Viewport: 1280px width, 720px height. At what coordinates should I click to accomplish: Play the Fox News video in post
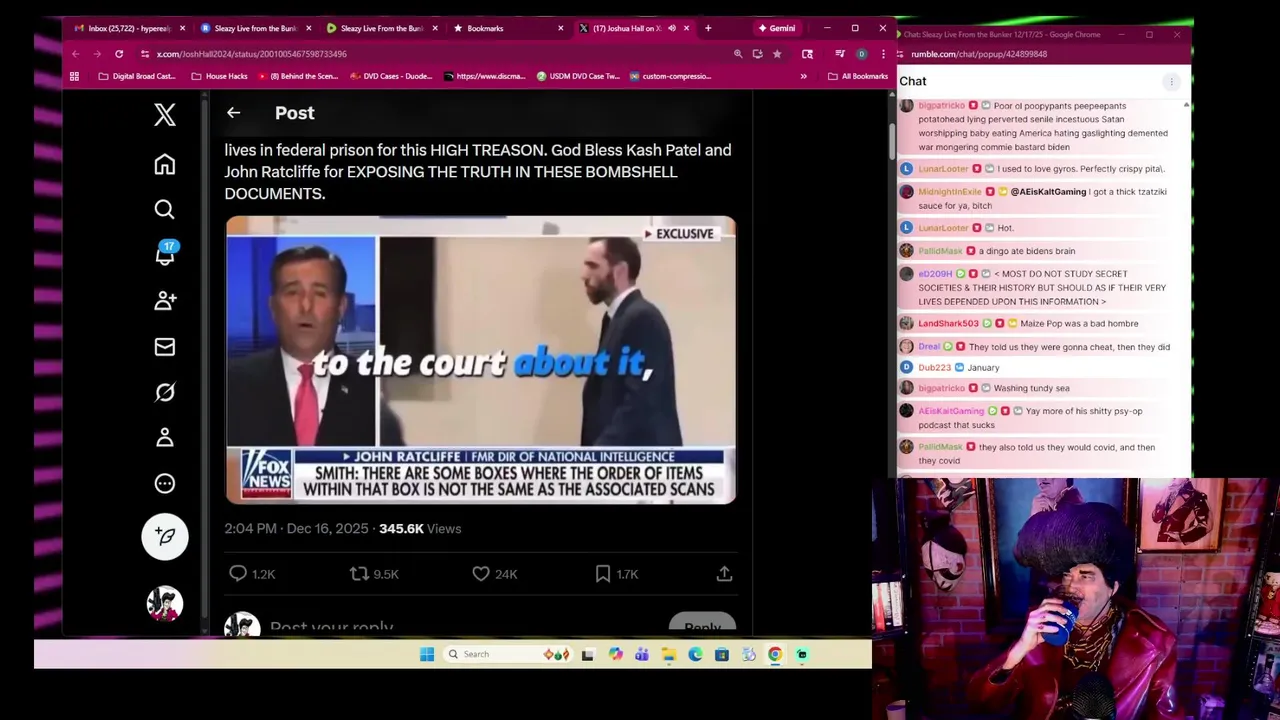pyautogui.click(x=481, y=360)
